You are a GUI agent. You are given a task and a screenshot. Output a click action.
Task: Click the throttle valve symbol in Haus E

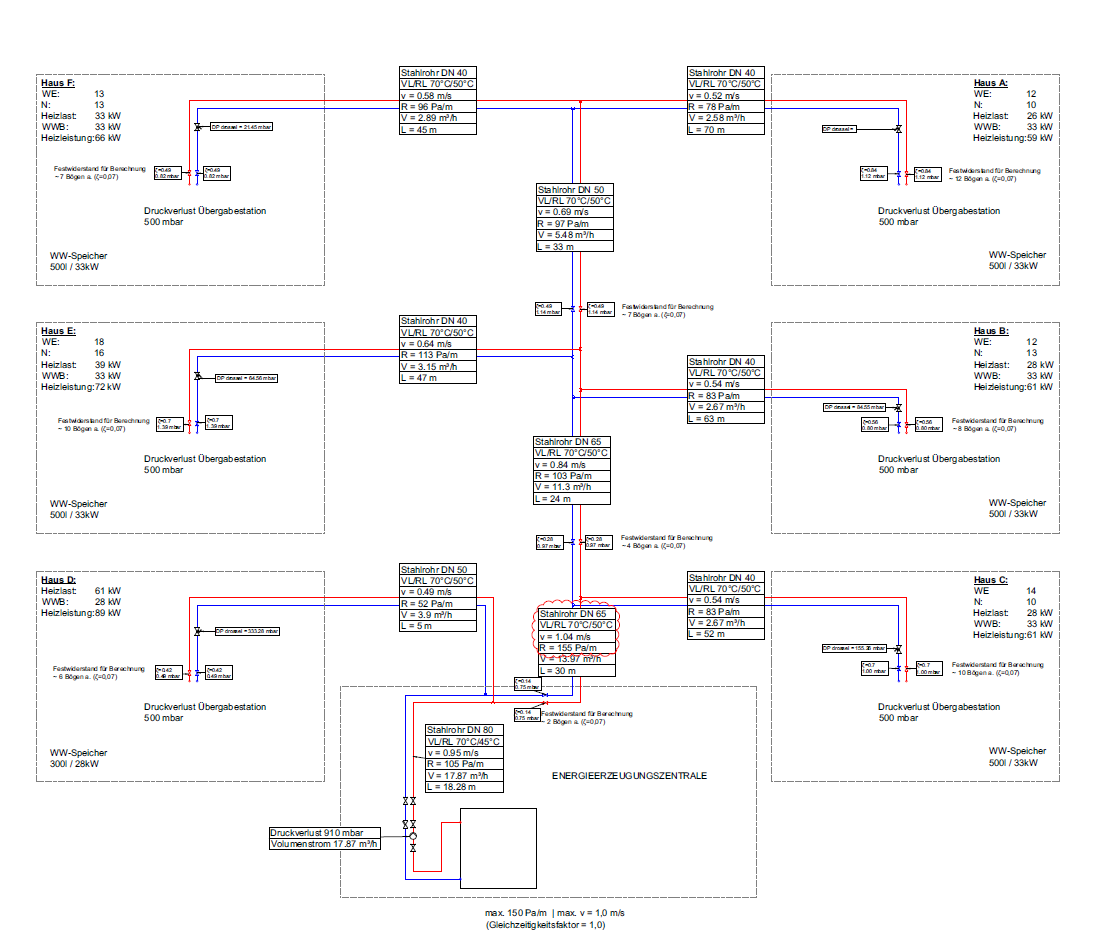[197, 378]
